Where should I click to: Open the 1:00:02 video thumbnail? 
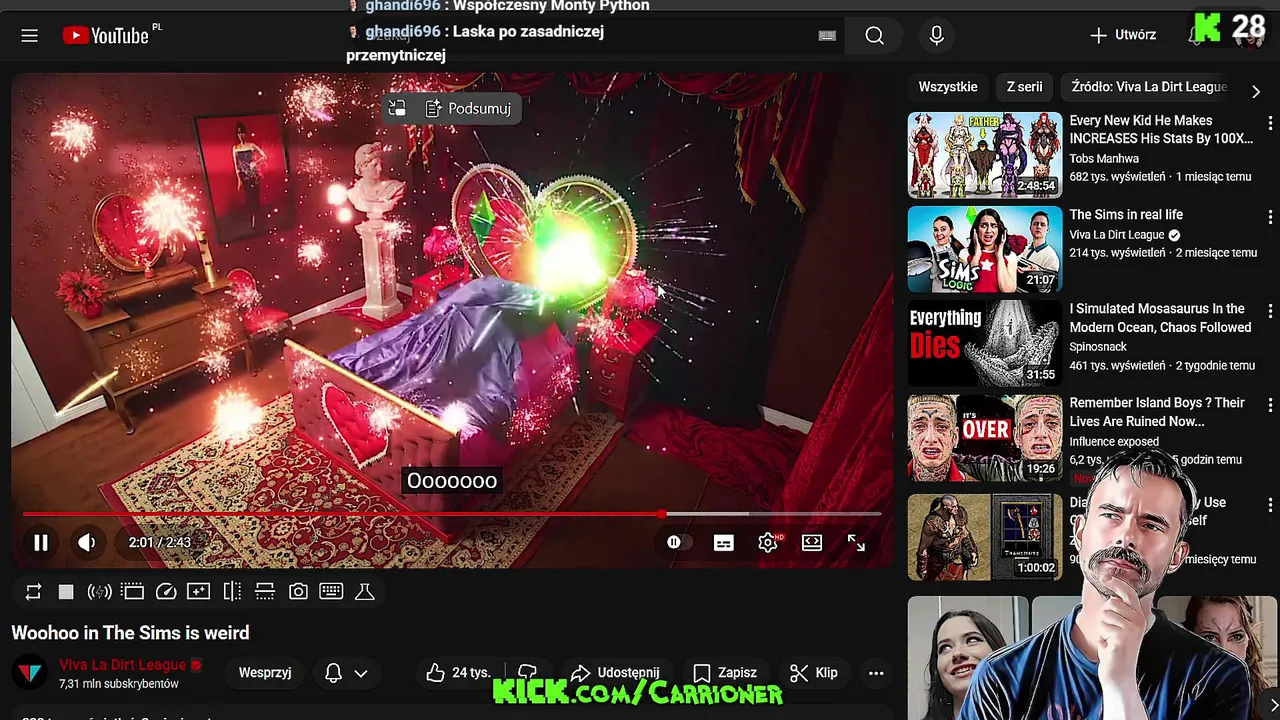[985, 537]
